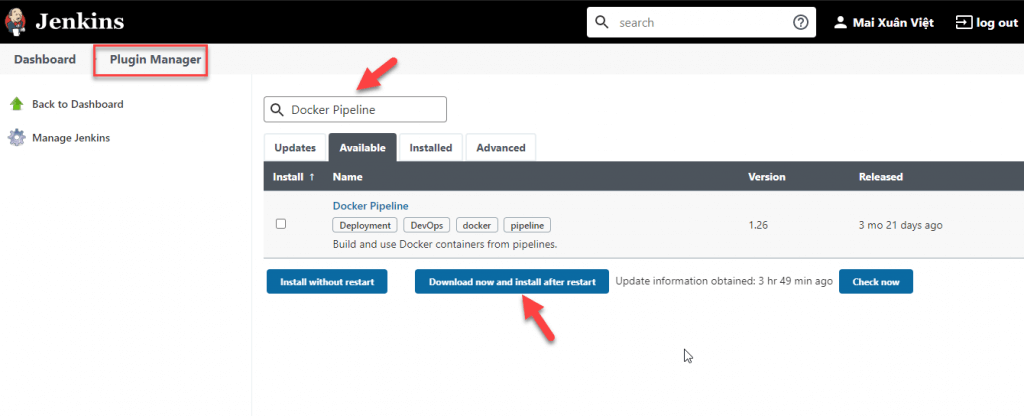Click the magnifier icon in plugin filter box
This screenshot has width=1024, height=416.
tap(277, 110)
